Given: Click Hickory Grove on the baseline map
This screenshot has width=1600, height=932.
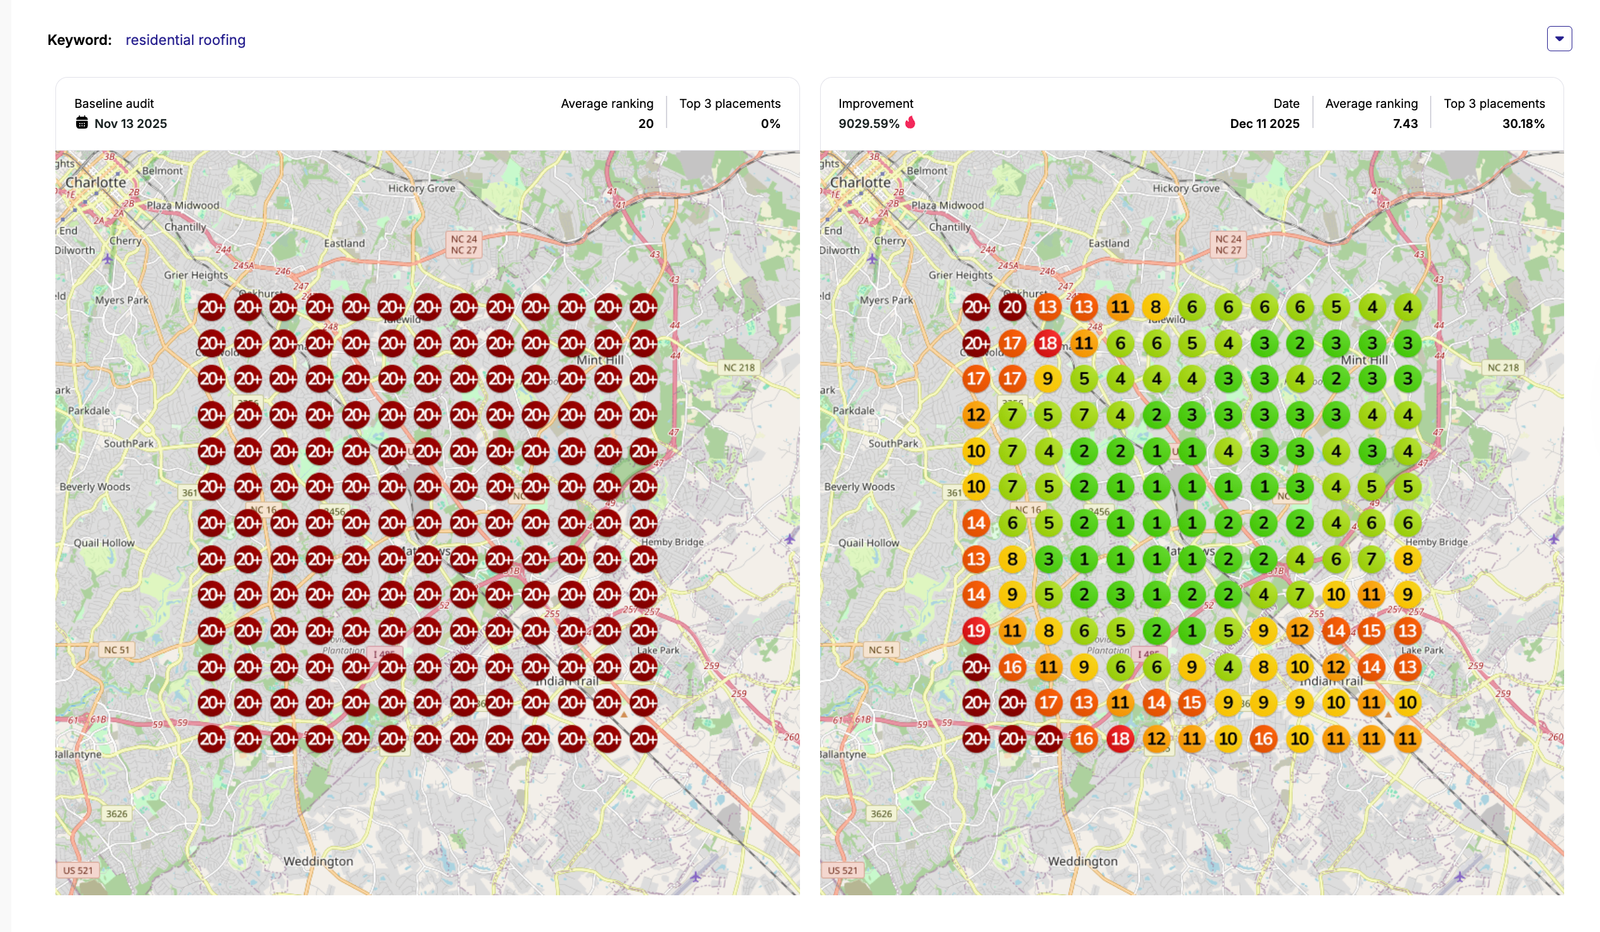Looking at the screenshot, I should coord(421,188).
